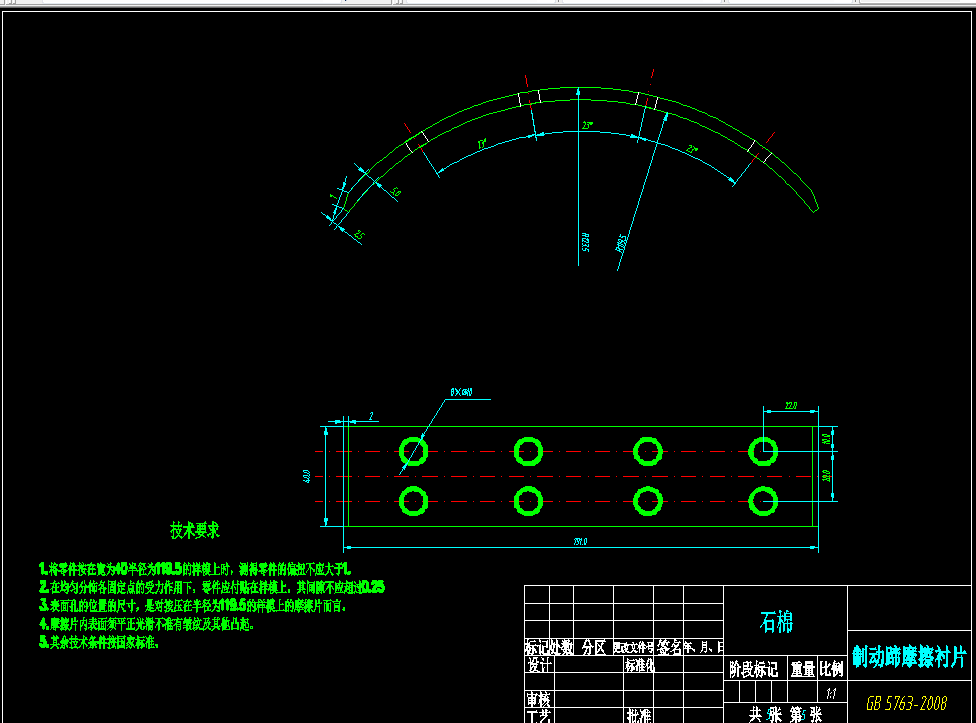Screen dimensions: 976x723
Task: Select the center angle dimension text on arc
Action: point(587,126)
